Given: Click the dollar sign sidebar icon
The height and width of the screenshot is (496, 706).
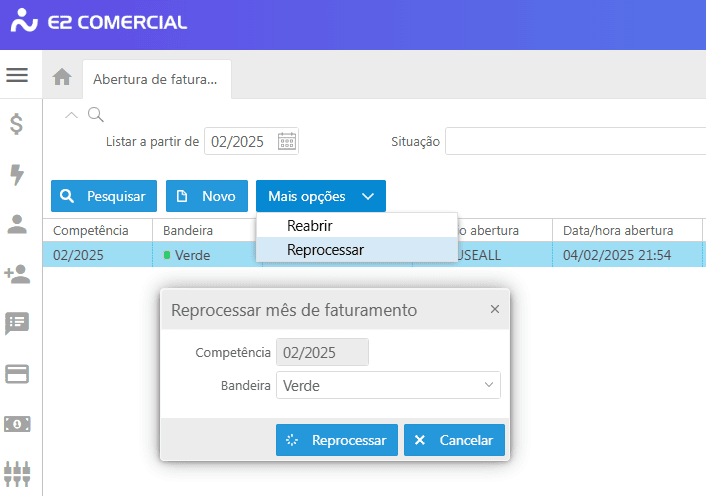Looking at the screenshot, I should 17,124.
